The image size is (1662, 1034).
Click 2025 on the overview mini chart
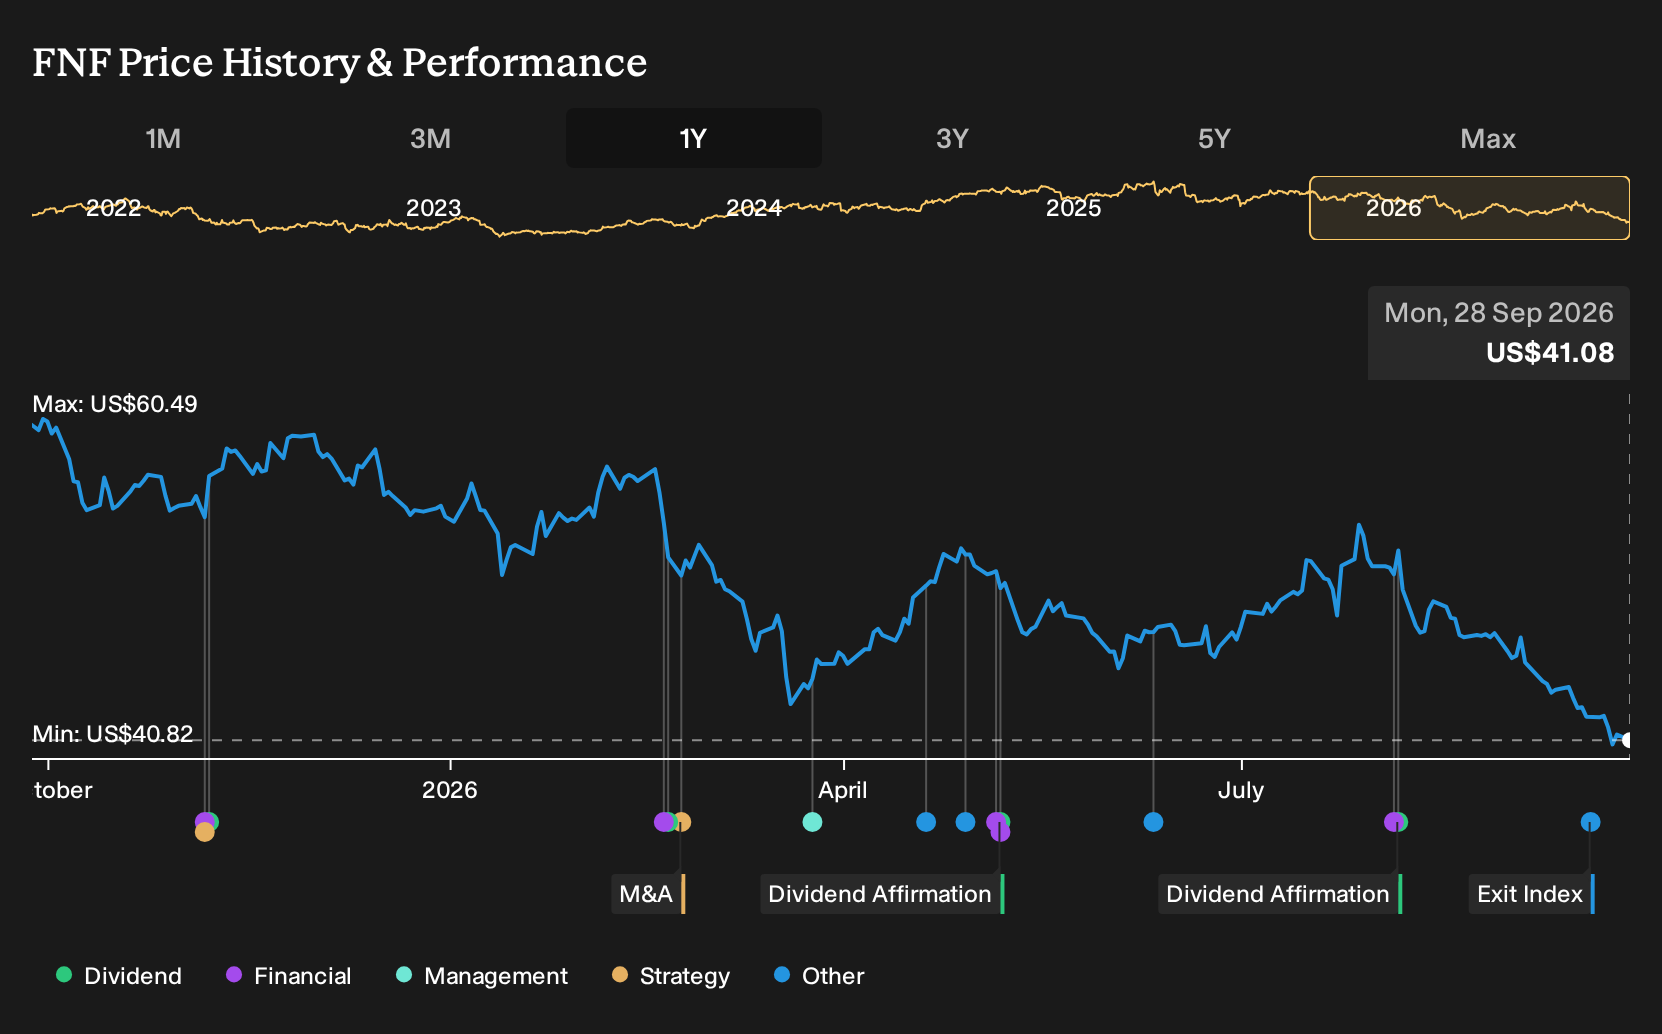coord(1073,208)
